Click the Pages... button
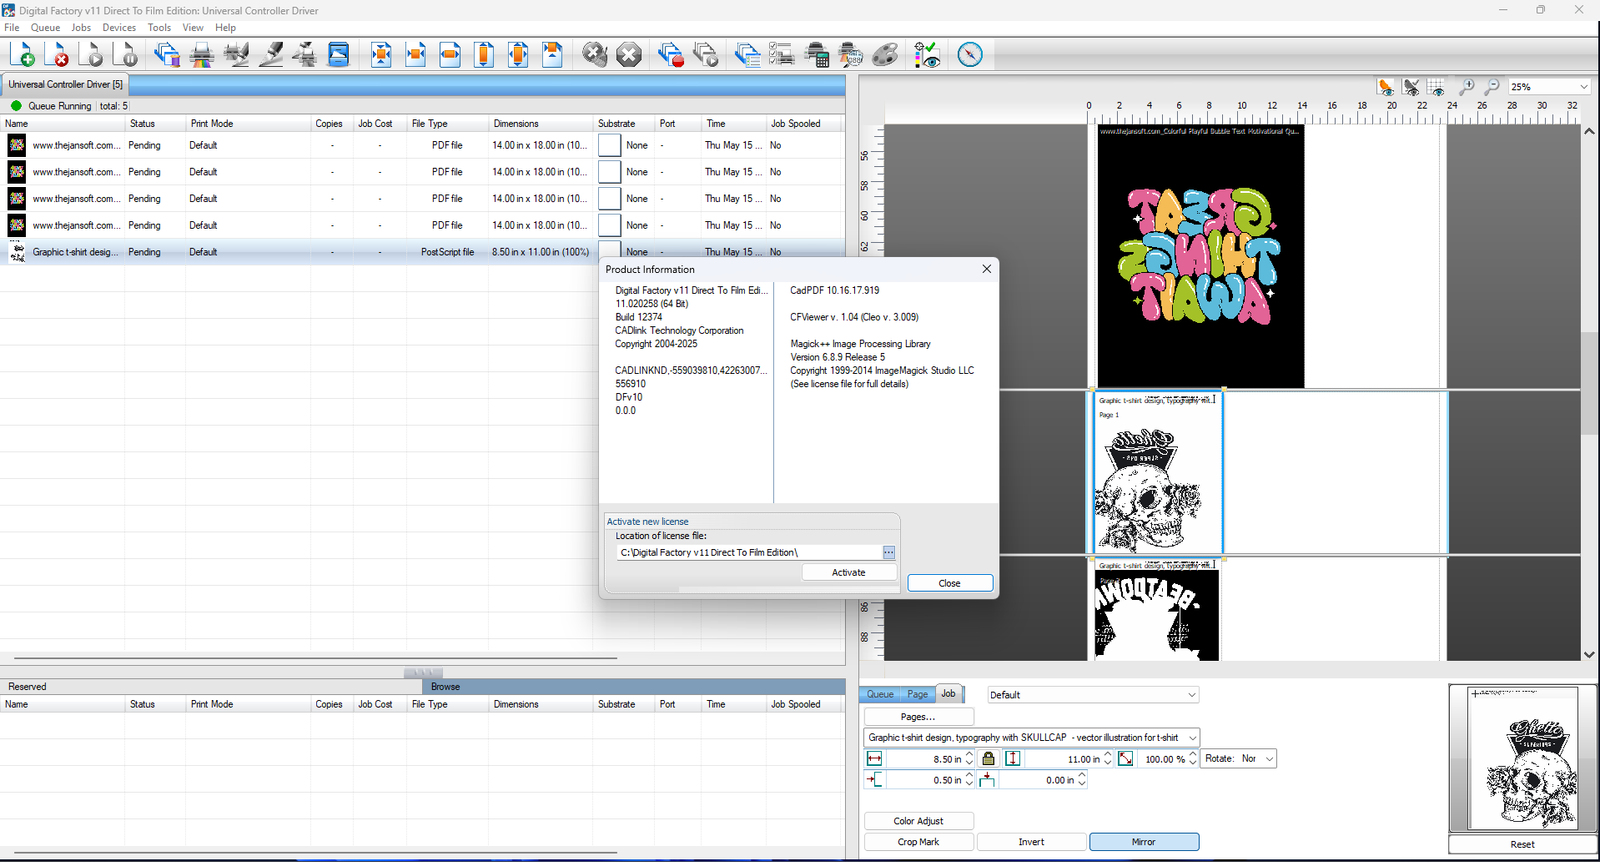The image size is (1600, 862). tap(918, 717)
